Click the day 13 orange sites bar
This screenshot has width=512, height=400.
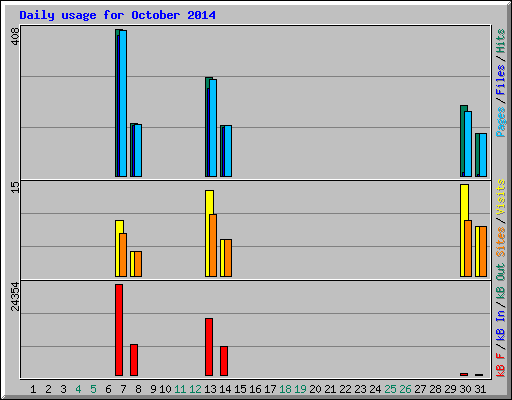[213, 245]
